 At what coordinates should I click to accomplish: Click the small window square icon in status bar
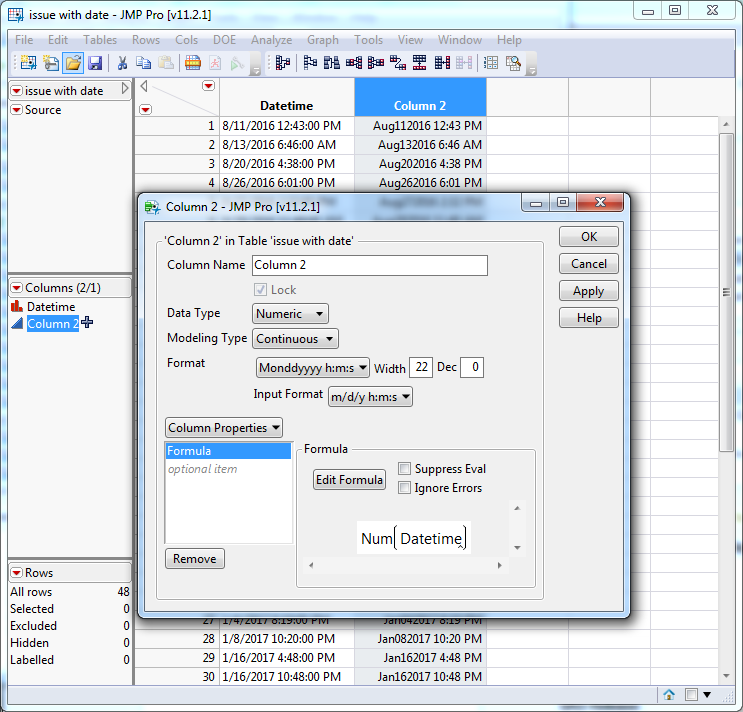[691, 694]
